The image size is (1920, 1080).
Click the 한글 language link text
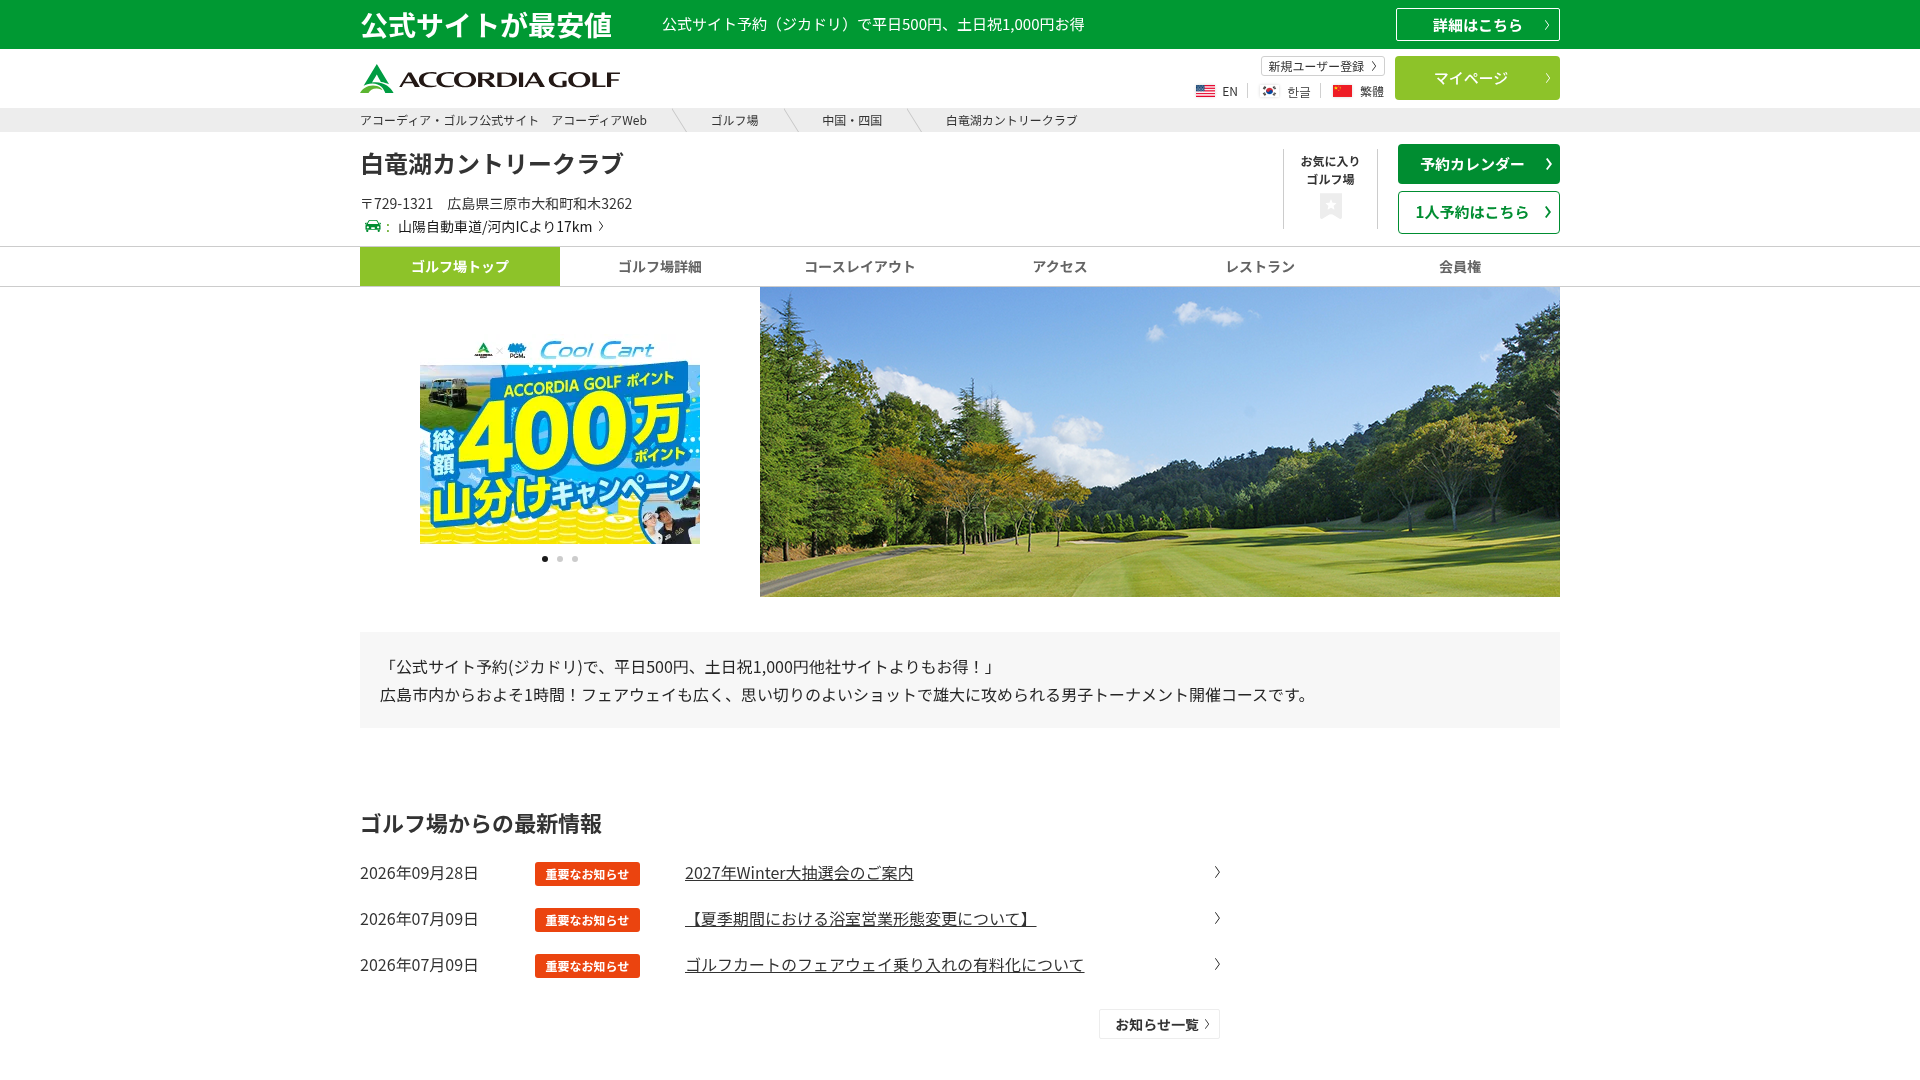1298,92
